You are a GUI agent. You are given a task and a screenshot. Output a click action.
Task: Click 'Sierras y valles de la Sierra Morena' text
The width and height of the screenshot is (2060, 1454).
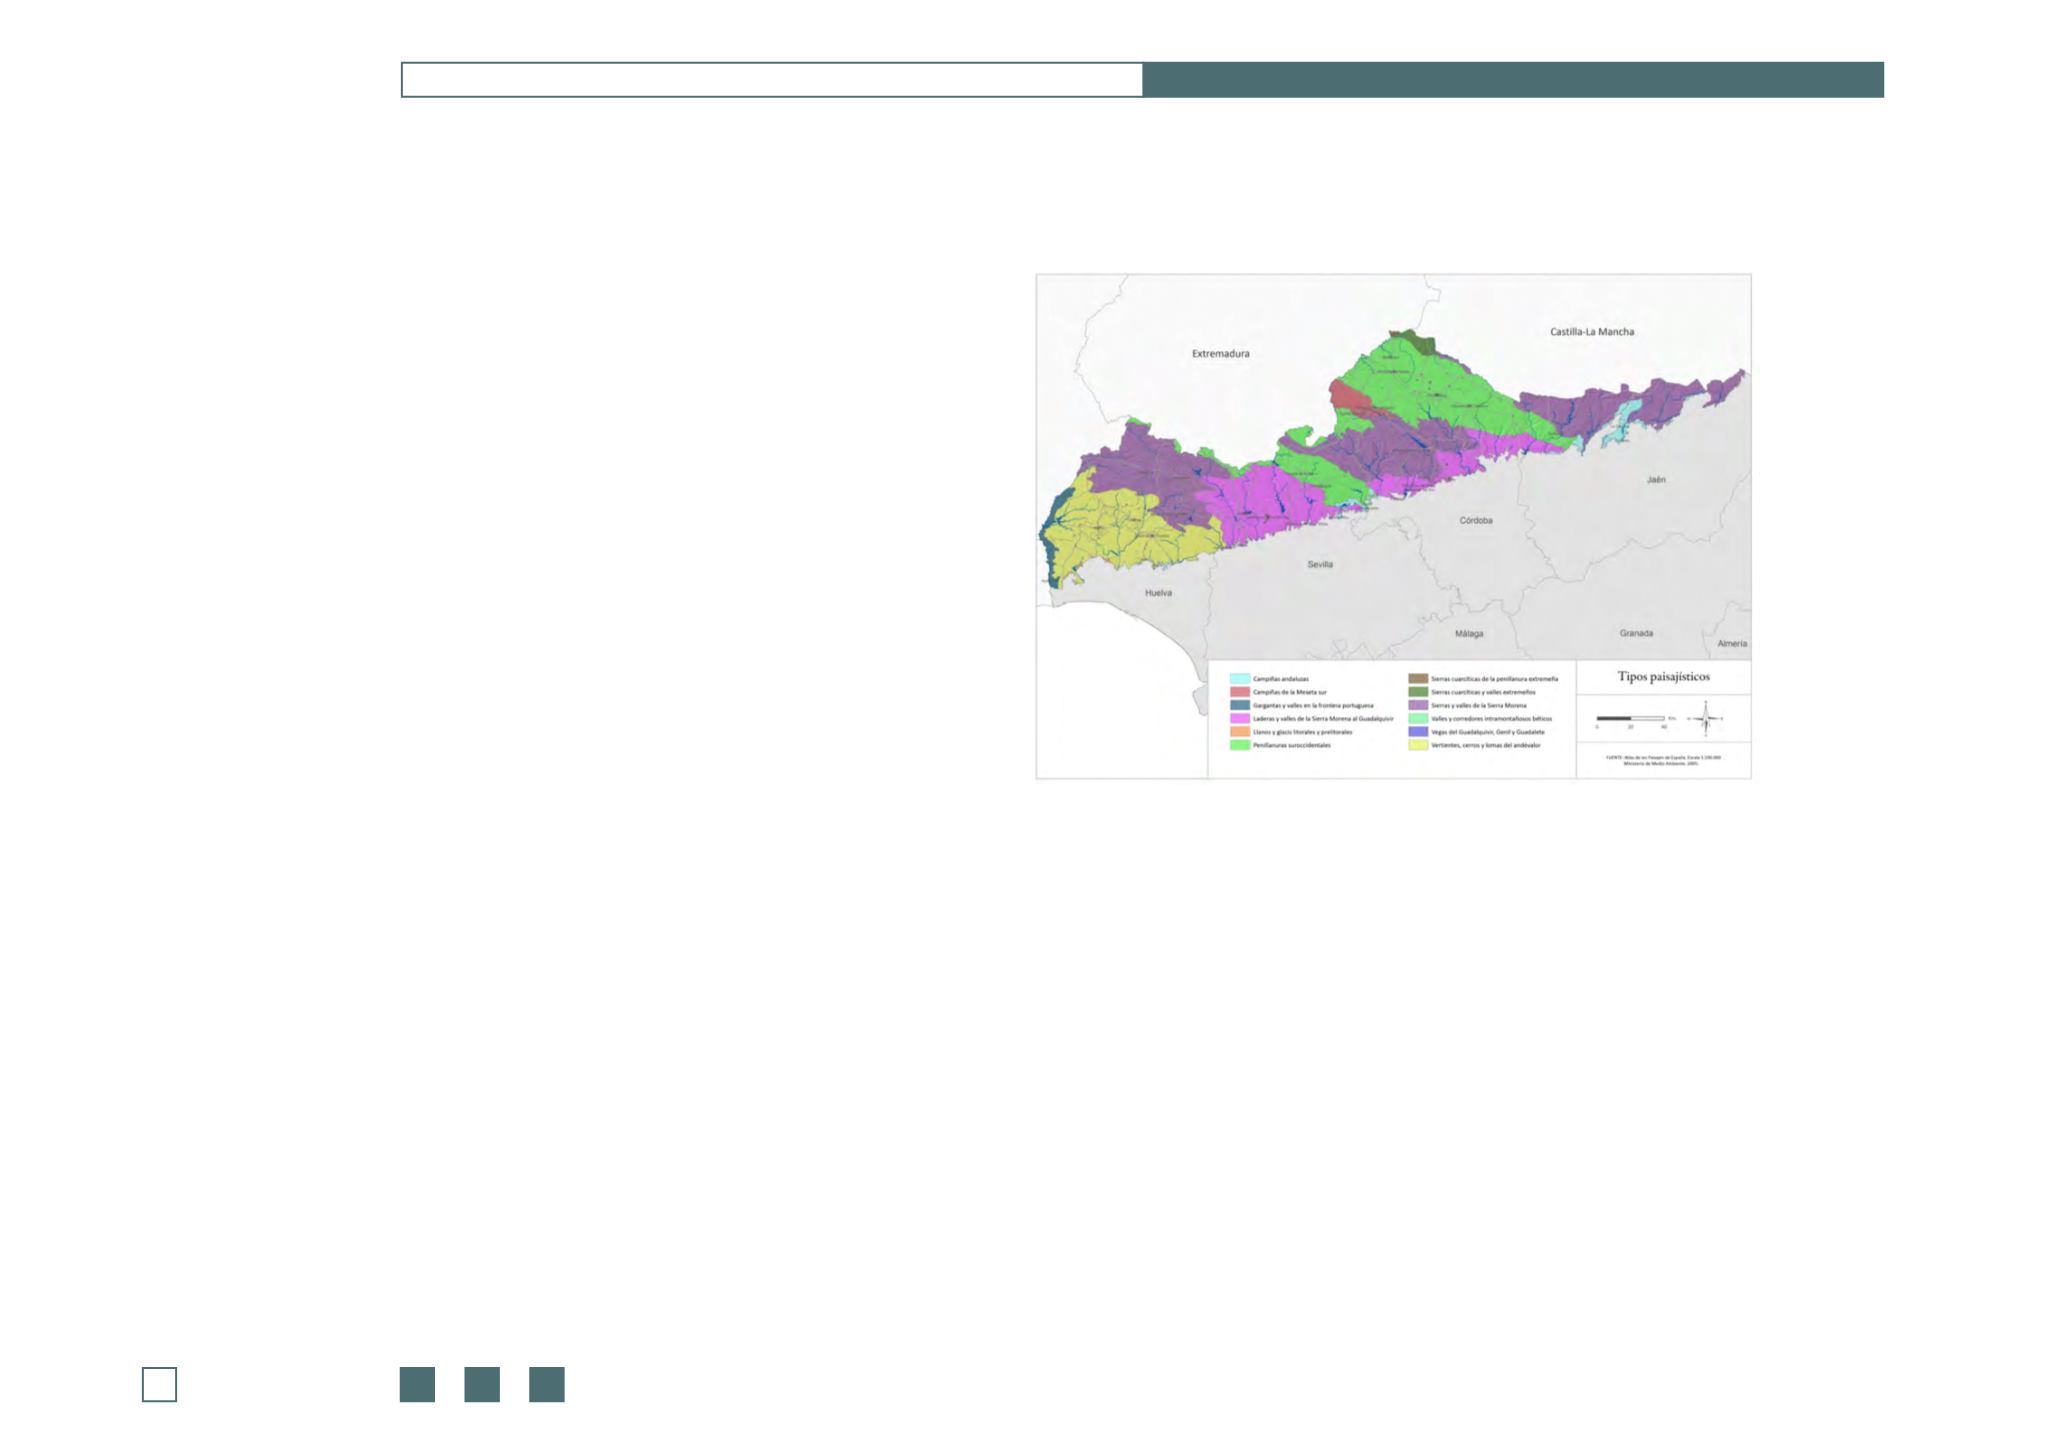click(x=1478, y=705)
